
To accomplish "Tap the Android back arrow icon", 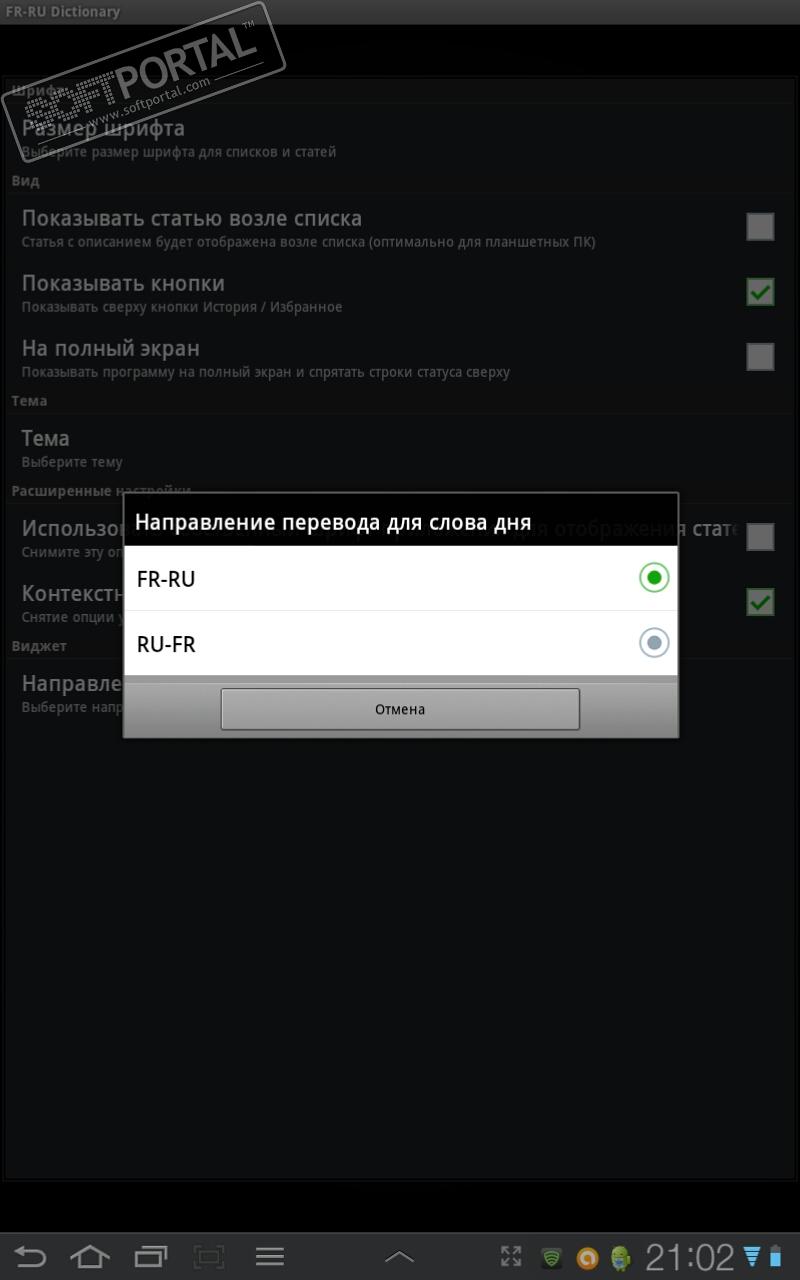I will point(30,1256).
